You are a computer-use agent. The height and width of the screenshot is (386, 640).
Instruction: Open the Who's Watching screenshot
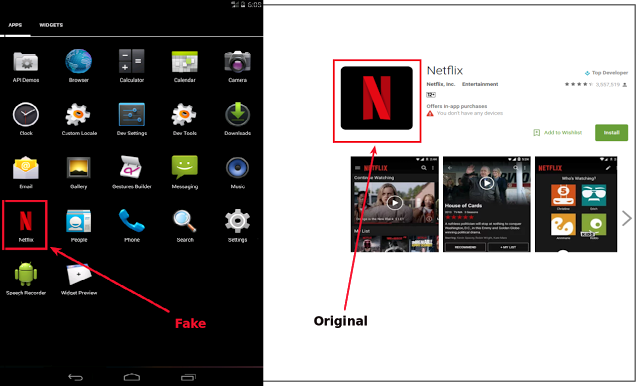click(576, 204)
